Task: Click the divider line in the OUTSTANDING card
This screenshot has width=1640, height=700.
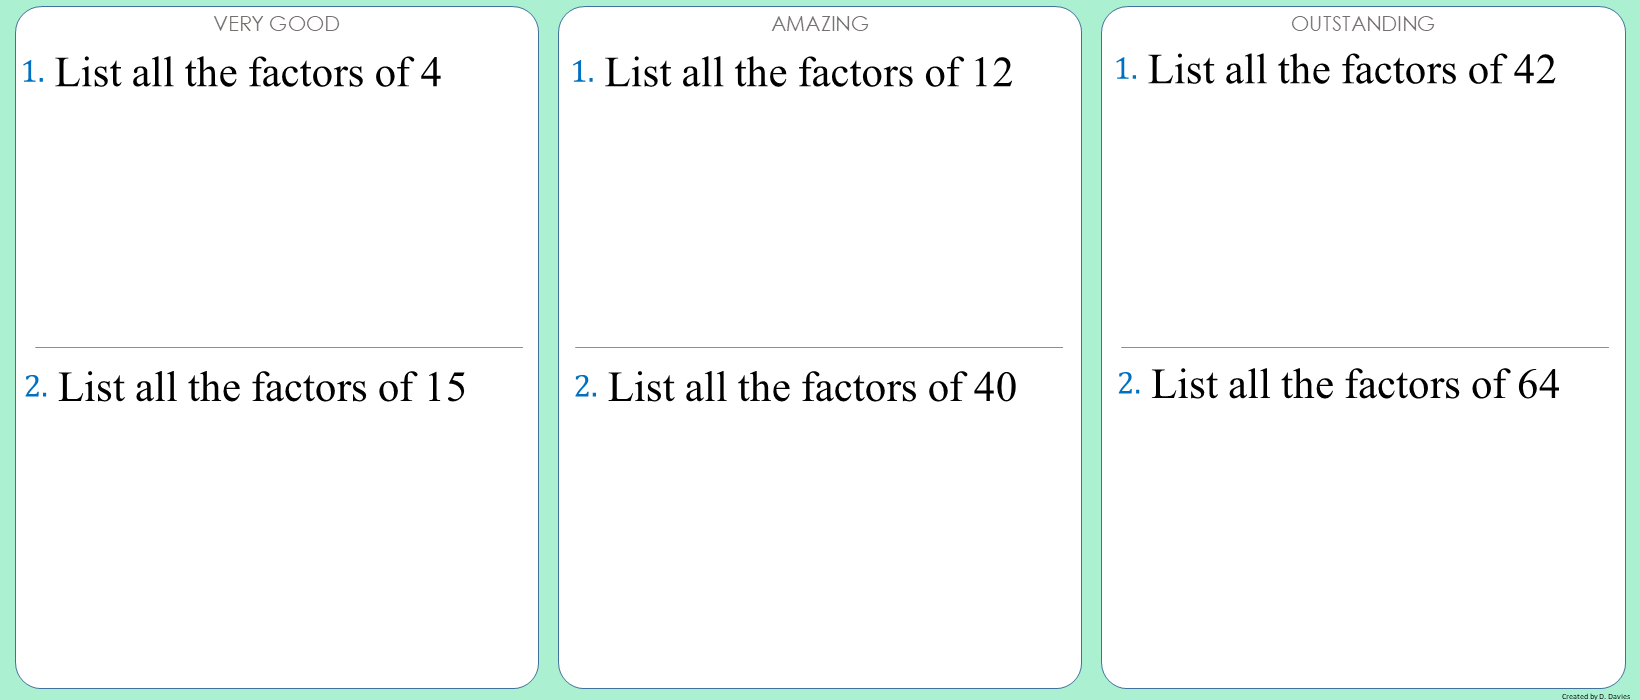Action: [x=1364, y=347]
